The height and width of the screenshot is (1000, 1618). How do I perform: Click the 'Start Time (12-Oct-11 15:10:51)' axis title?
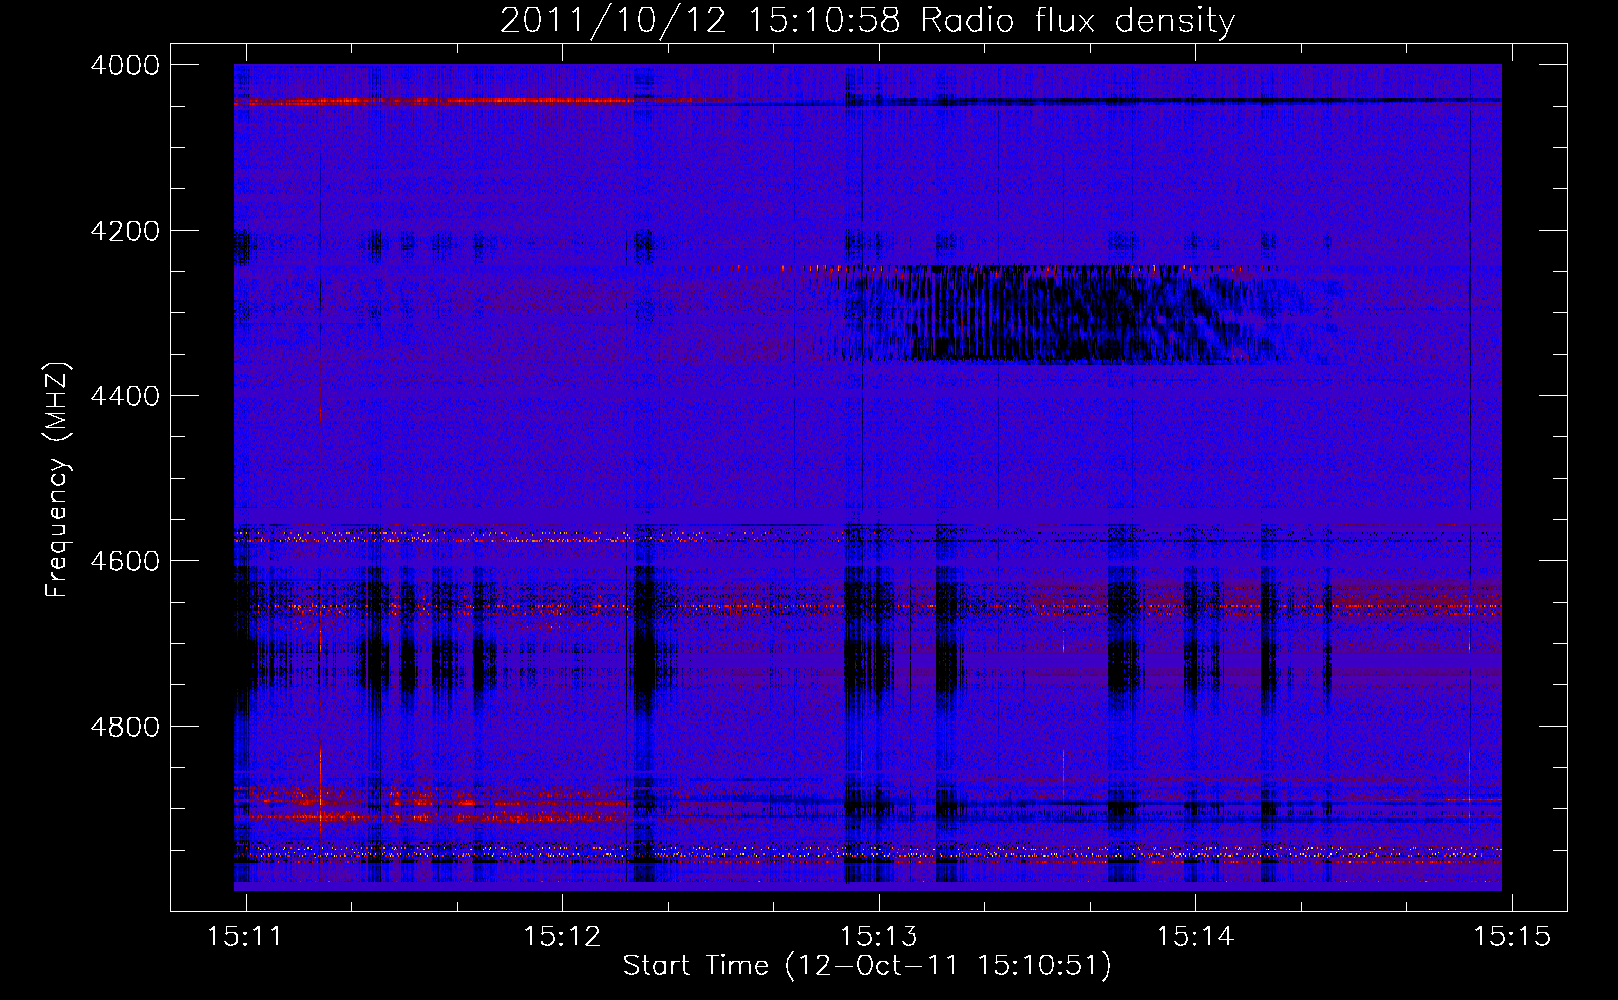point(867,966)
